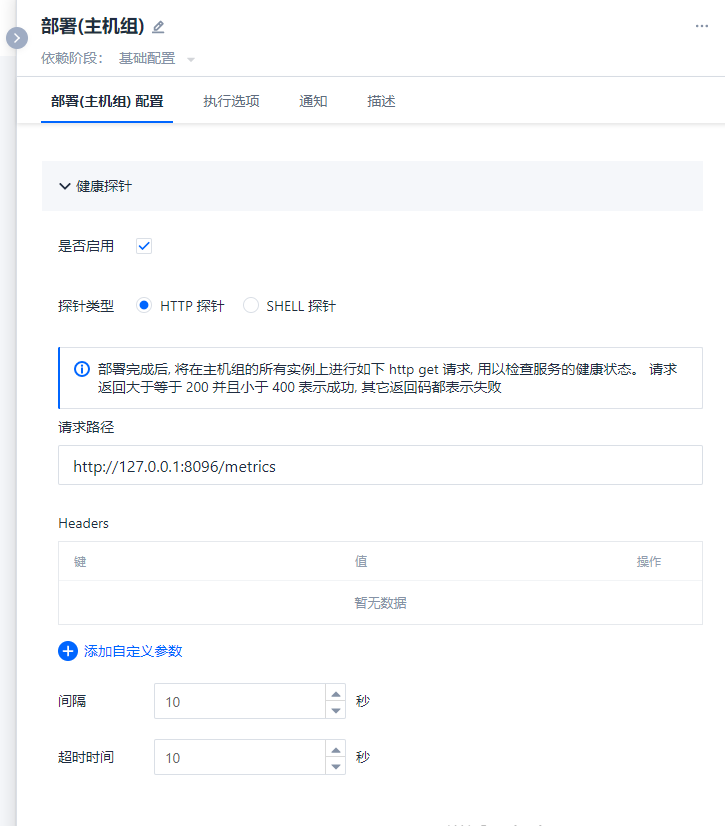Viewport: 725px width, 826px height.
Task: Select the SHELL 探针 radio button
Action: pyautogui.click(x=251, y=306)
